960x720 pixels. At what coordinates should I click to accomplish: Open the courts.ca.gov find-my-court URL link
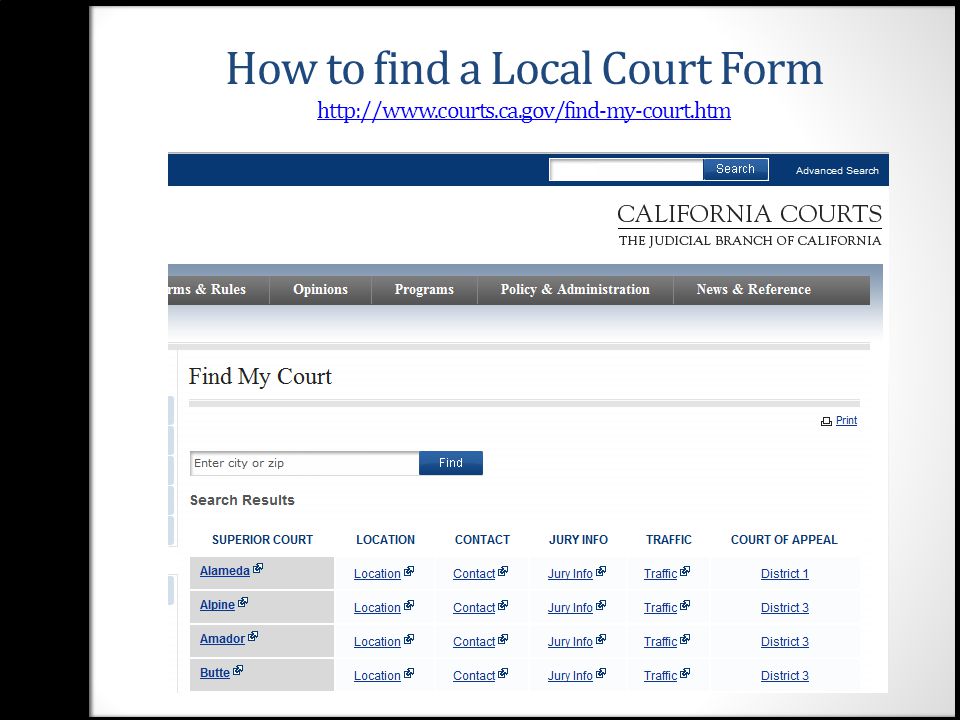click(523, 111)
